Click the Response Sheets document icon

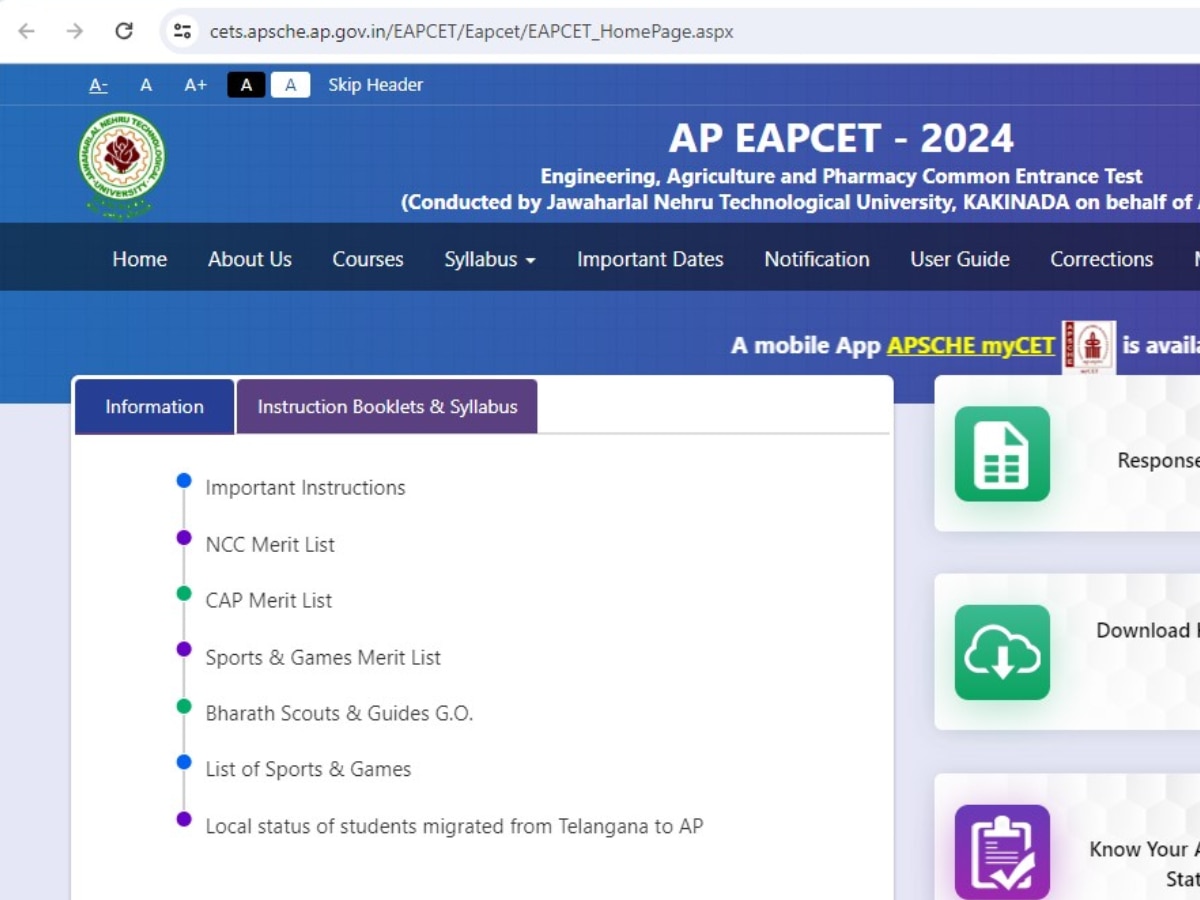point(1000,455)
